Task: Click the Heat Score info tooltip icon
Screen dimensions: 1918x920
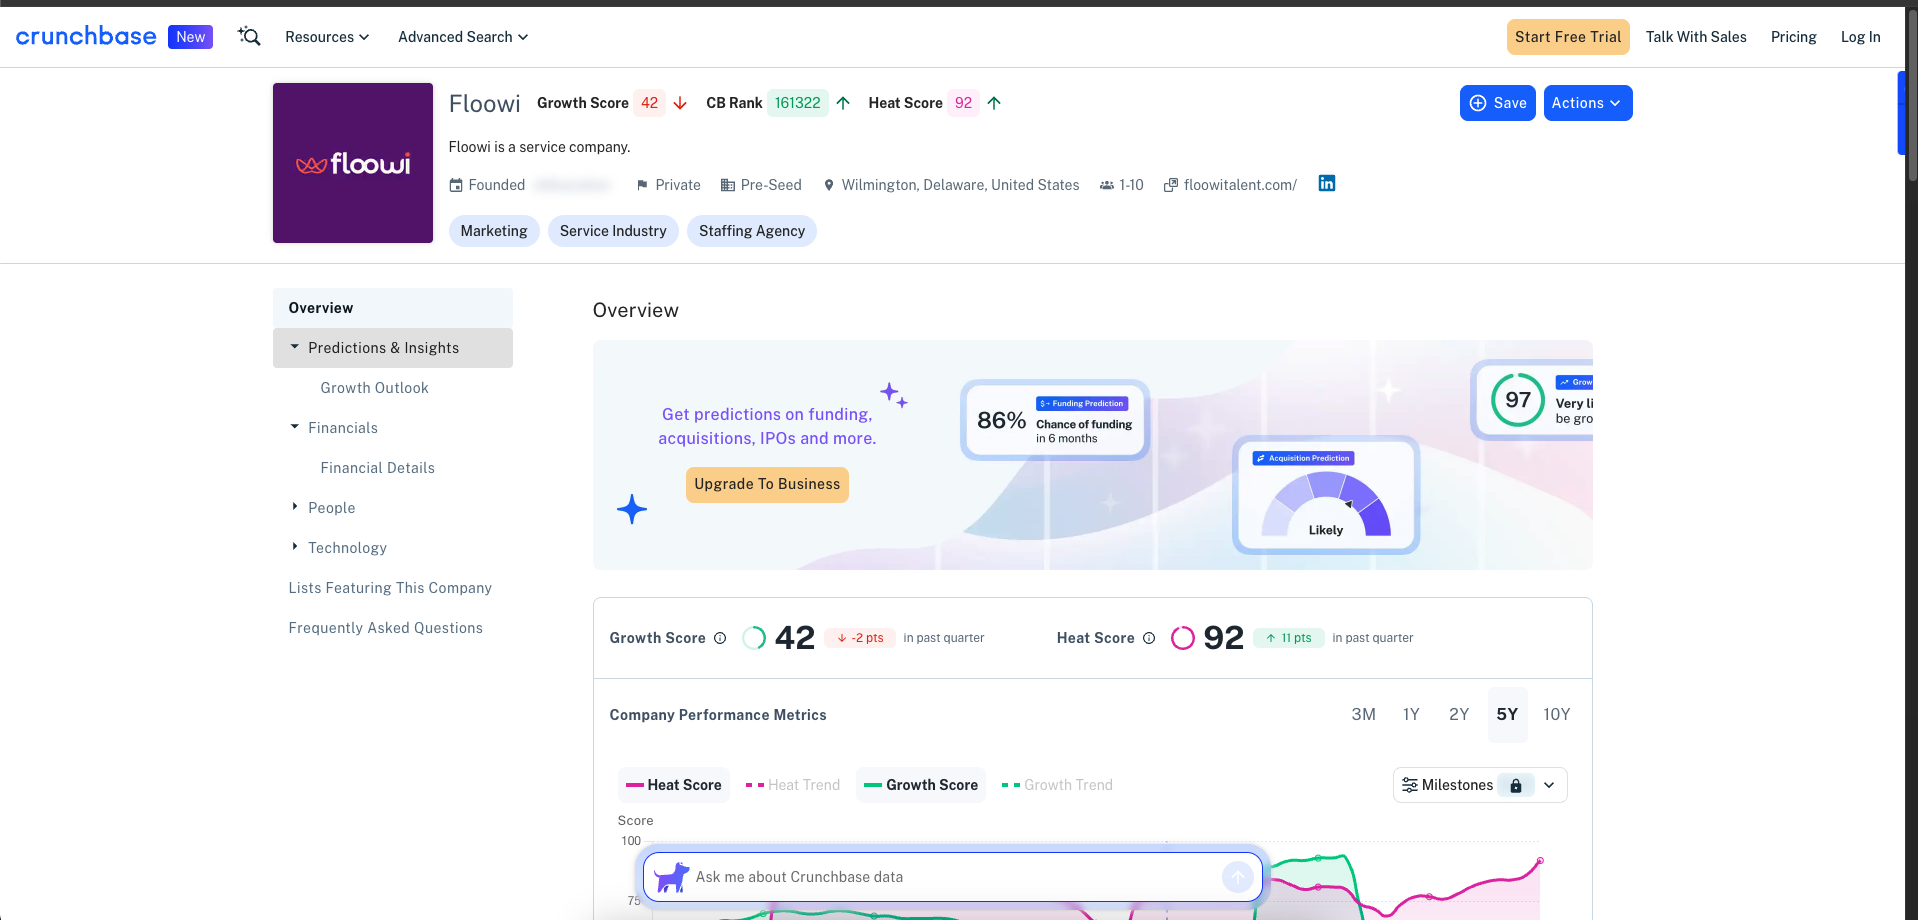Action: pyautogui.click(x=1148, y=638)
